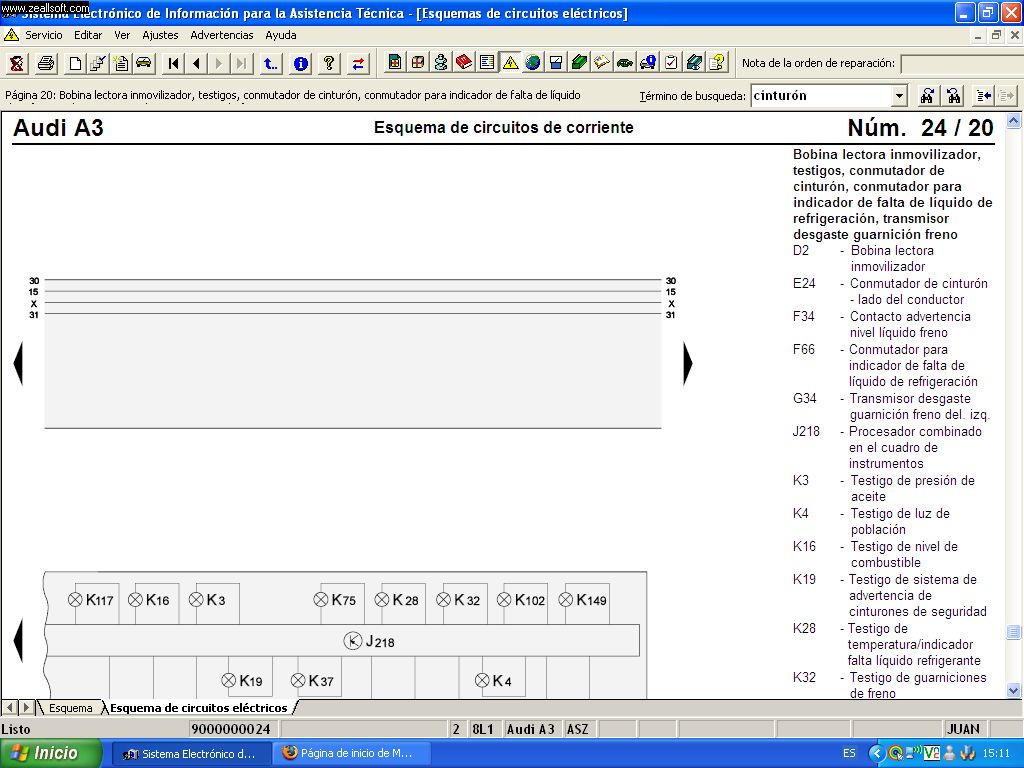Click the globe toolbar icon
Image resolution: width=1024 pixels, height=768 pixels.
point(533,63)
